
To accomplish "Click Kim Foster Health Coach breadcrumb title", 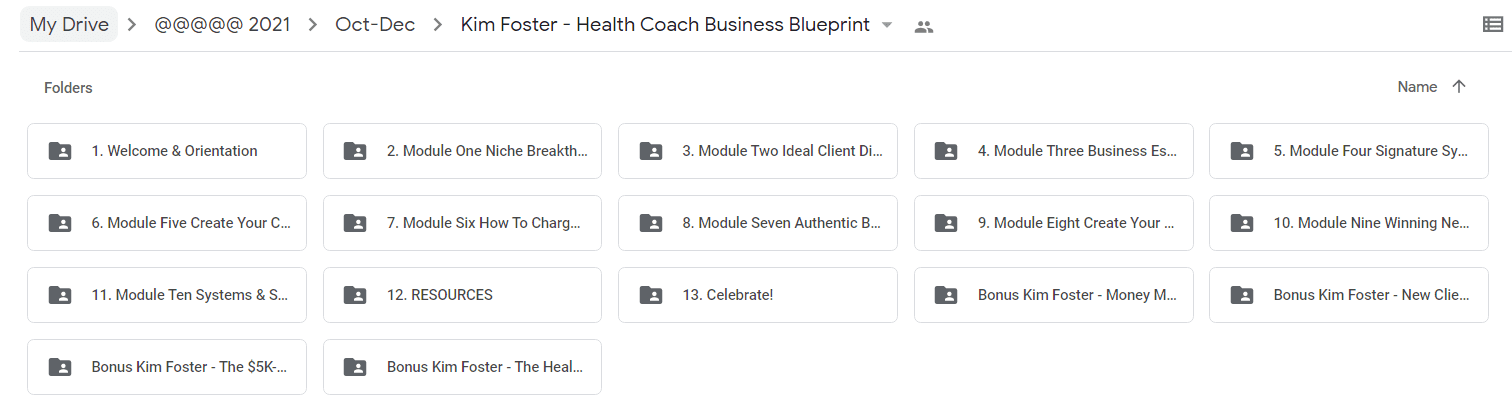I will [665, 25].
